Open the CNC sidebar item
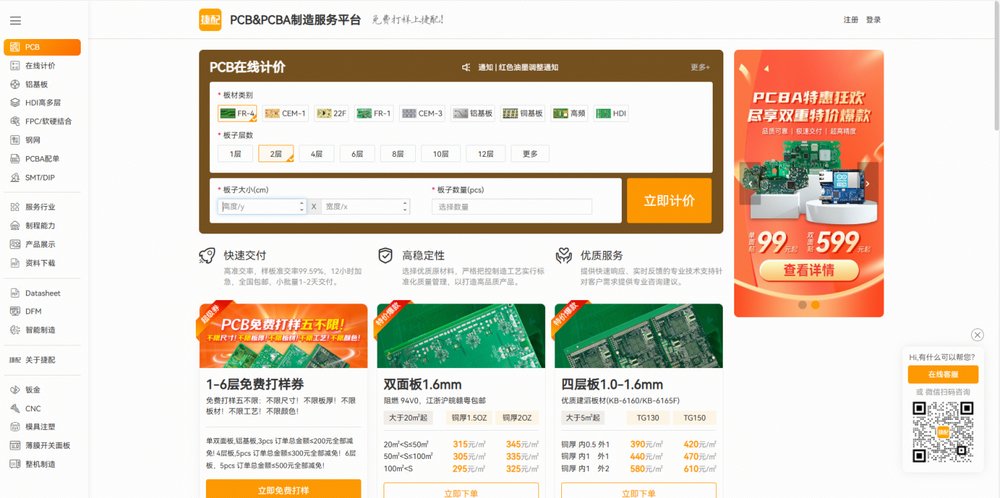The image size is (1000, 498). point(33,408)
